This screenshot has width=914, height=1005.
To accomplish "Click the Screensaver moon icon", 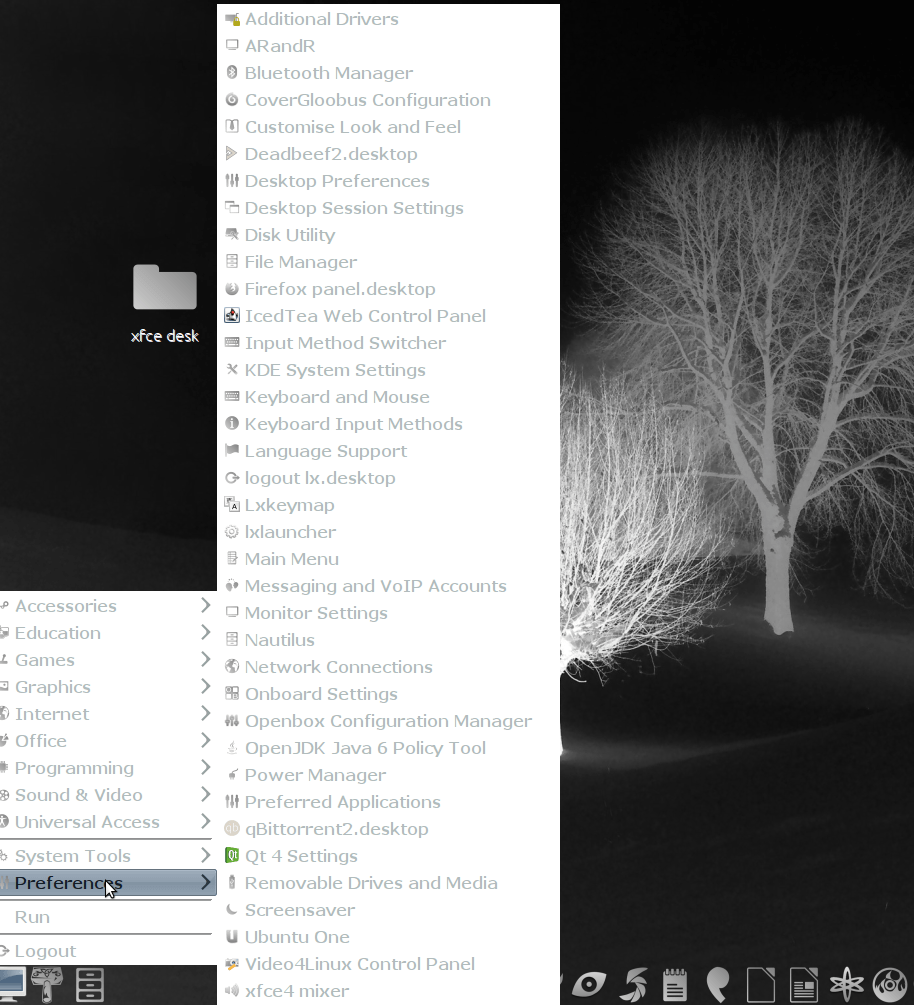I will tap(232, 909).
